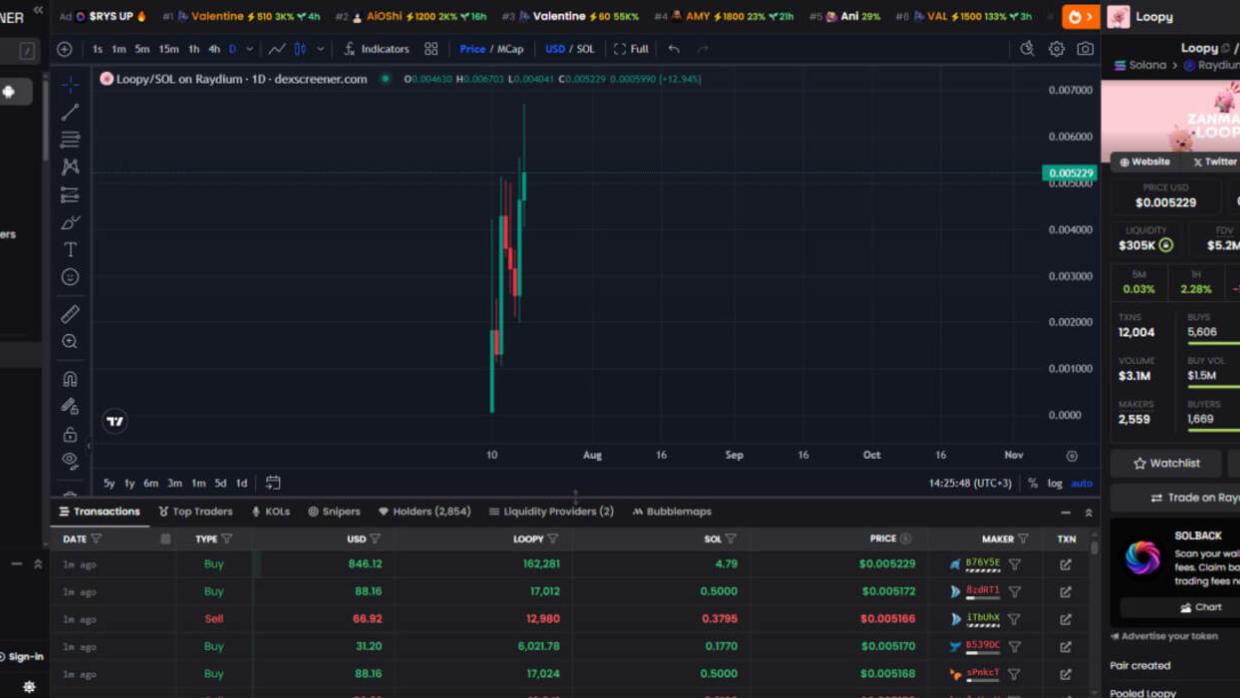Viewport: 1240px width, 698px height.
Task: Hide all drawings with eye icon
Action: coord(70,461)
